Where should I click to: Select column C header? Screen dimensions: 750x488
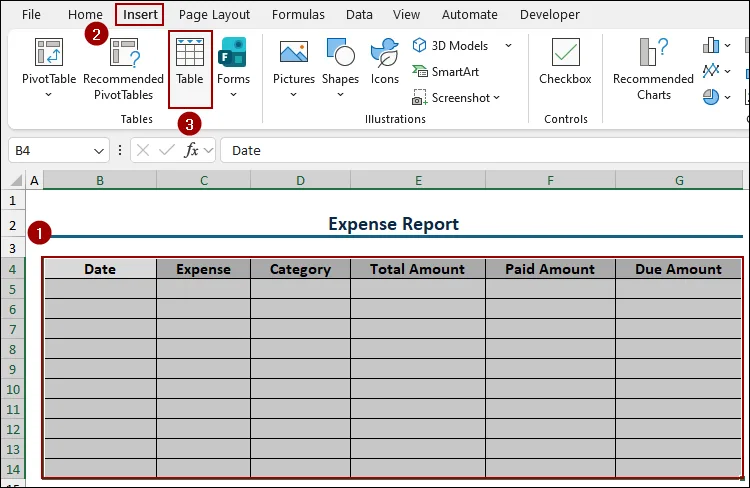204,180
